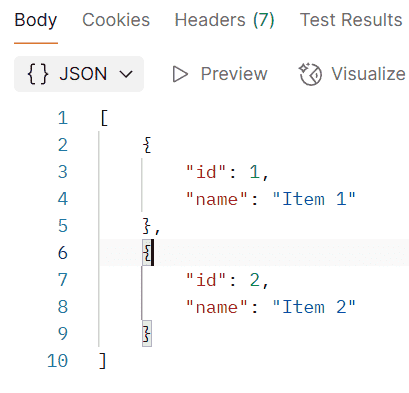The height and width of the screenshot is (393, 409).
Task: Open the Headers (7) tab
Action: 224,20
